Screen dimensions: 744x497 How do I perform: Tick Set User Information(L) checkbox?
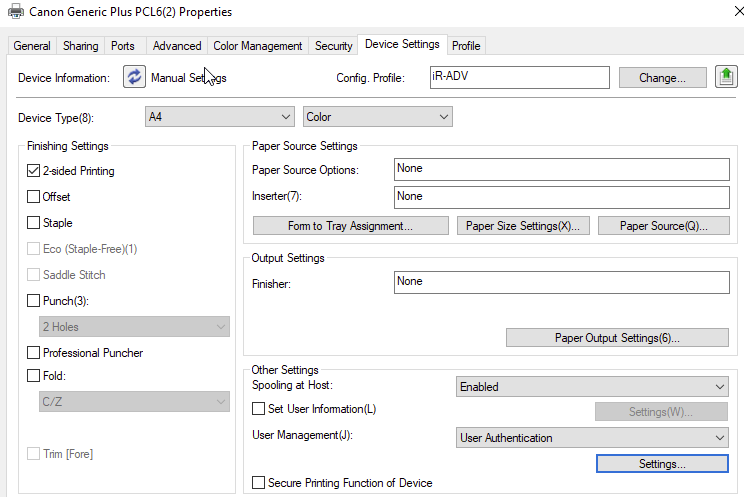[x=258, y=409]
